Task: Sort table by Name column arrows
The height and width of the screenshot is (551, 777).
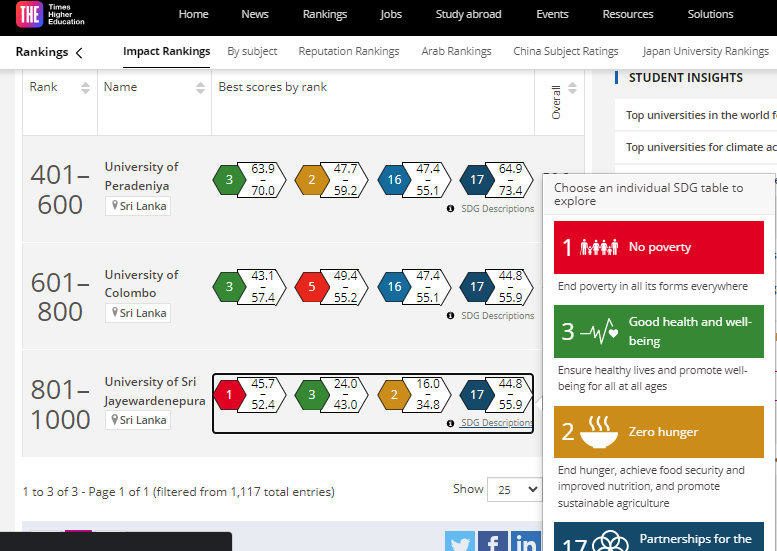Action: click(x=200, y=88)
